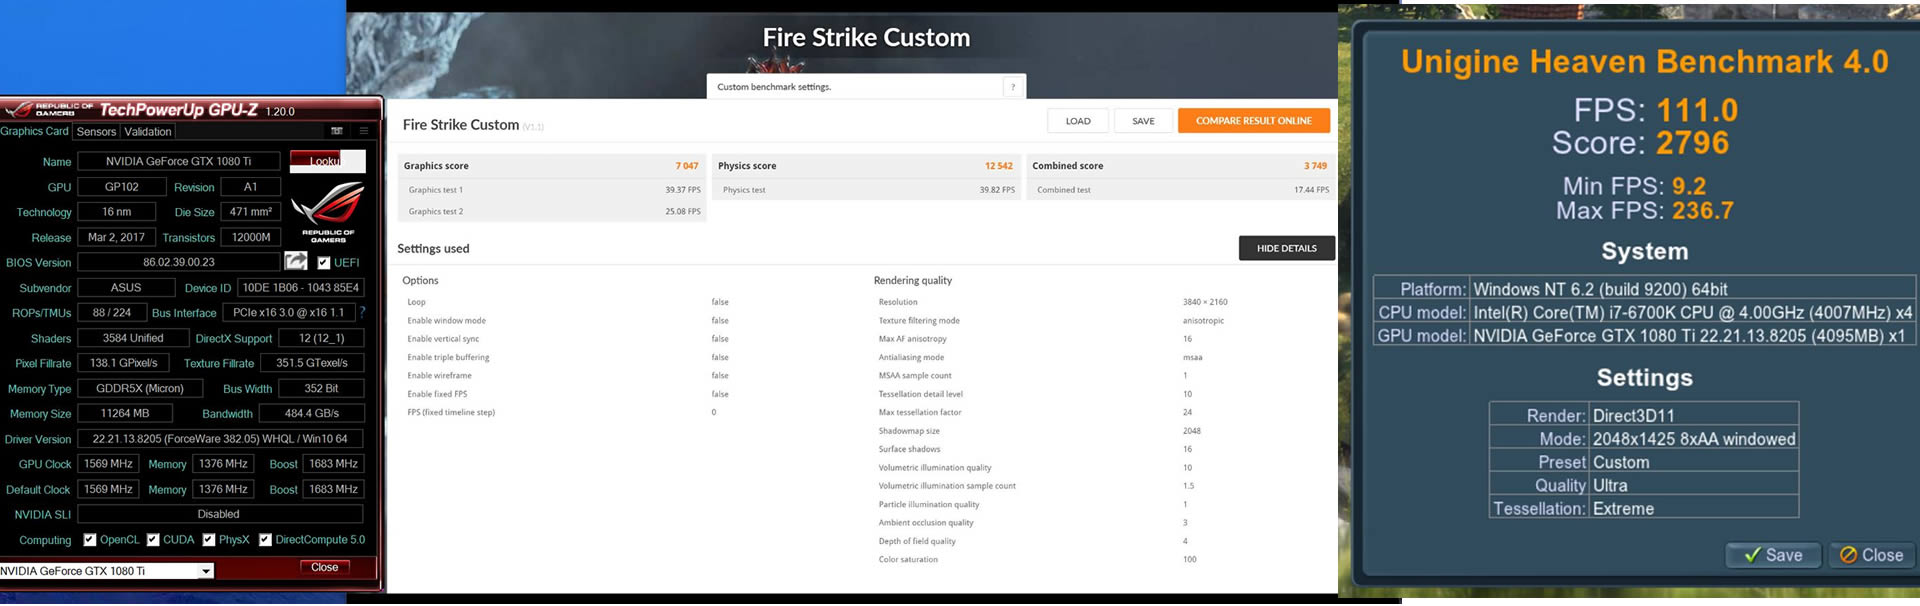Viewport: 1920px width, 606px height.
Task: Close the GPU-Z window with Close button
Action: (325, 568)
